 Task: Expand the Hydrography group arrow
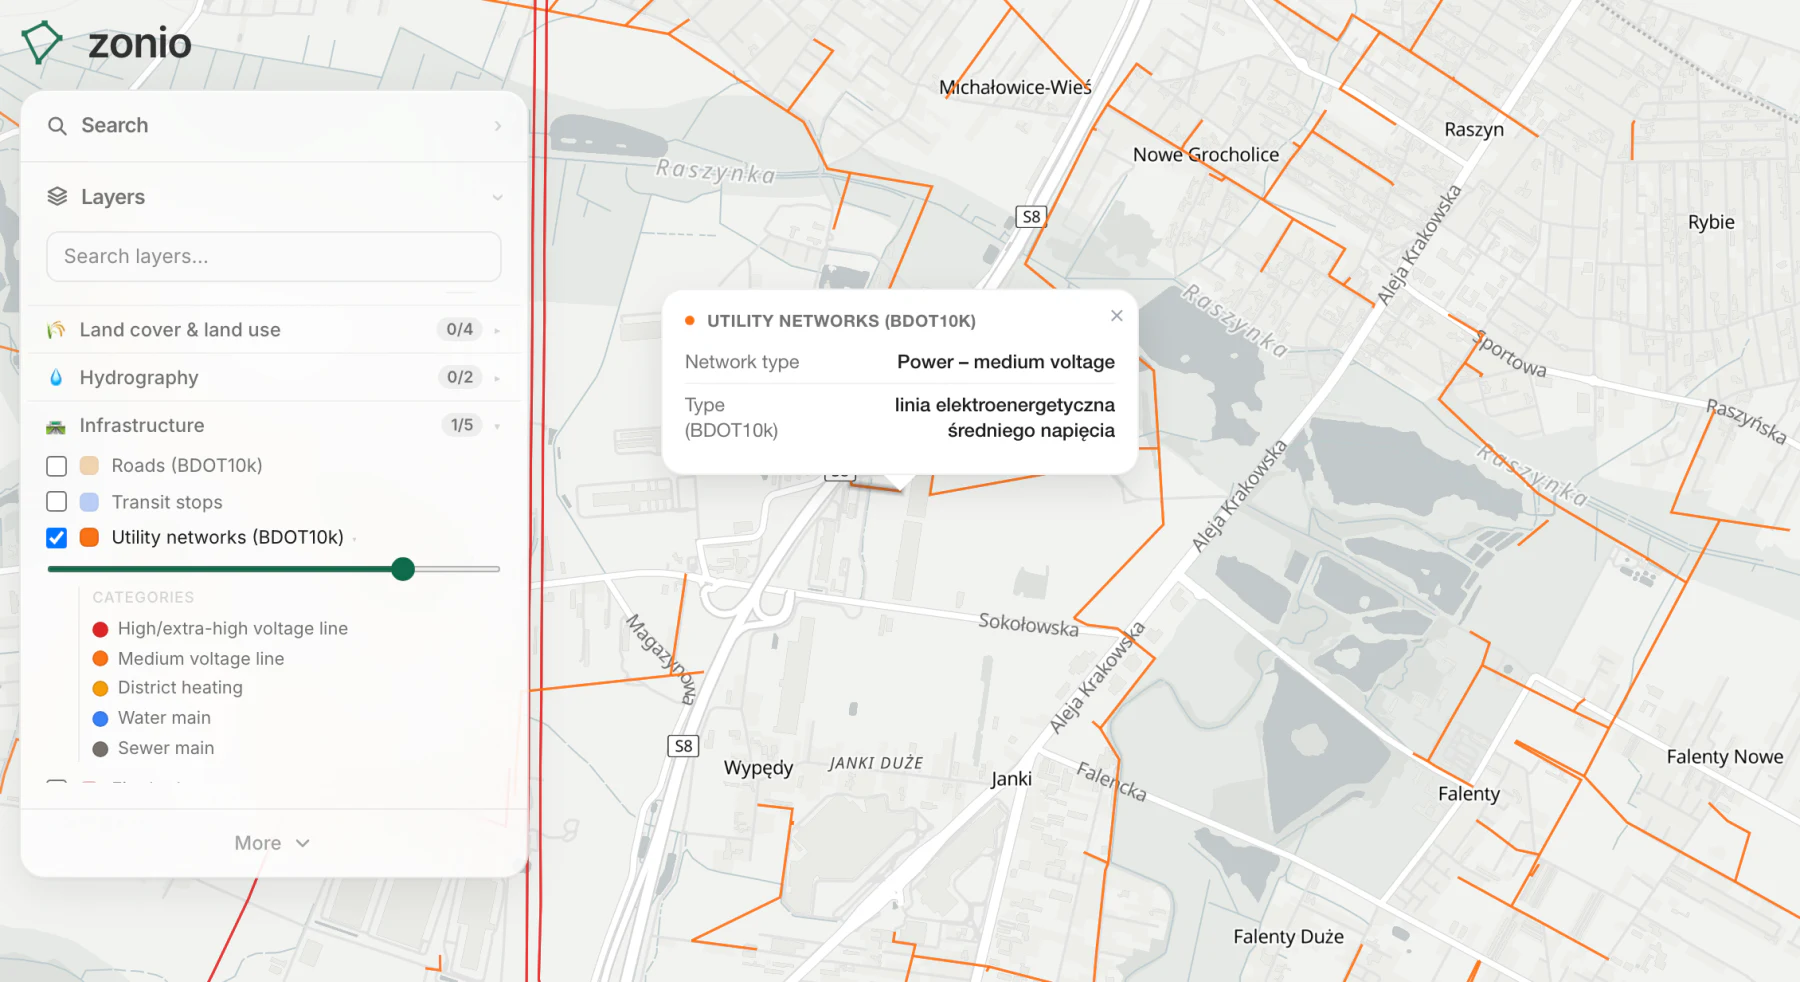497,378
